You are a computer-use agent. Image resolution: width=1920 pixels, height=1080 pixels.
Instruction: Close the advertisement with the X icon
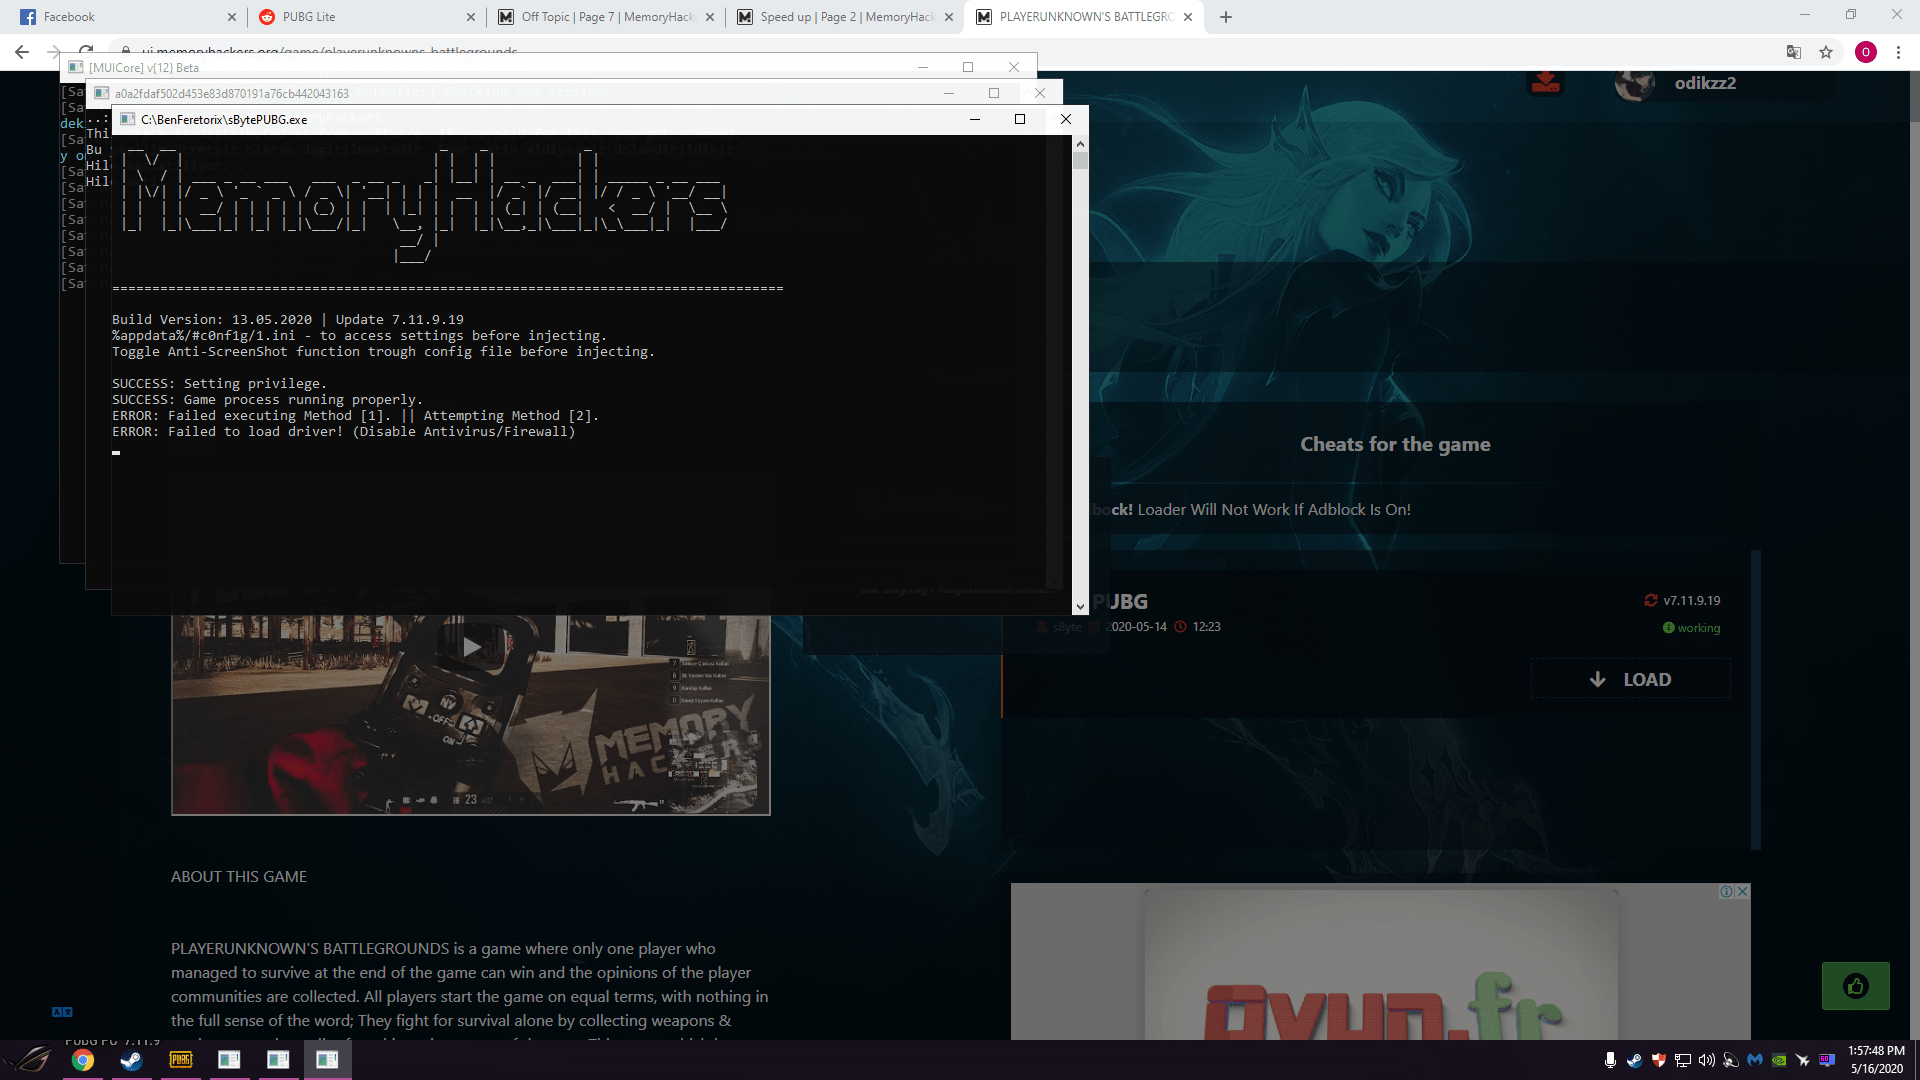tap(1743, 891)
